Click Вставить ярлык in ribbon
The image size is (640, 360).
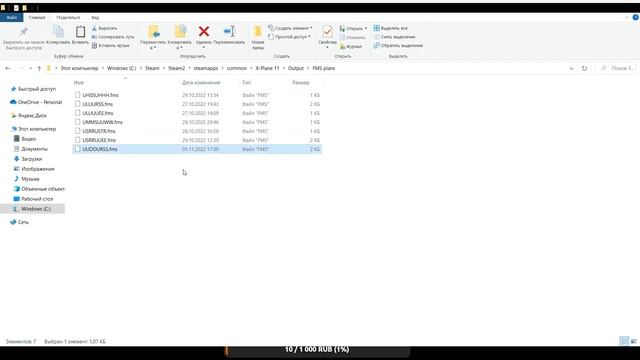tap(110, 45)
